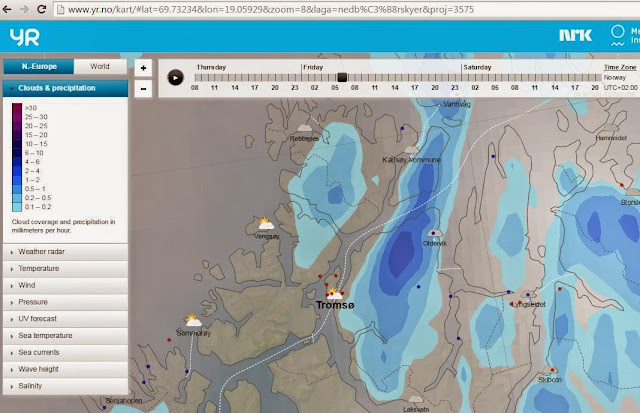This screenshot has width=640, height=413.
Task: Click the Saturday label on the timeline
Action: (x=477, y=67)
